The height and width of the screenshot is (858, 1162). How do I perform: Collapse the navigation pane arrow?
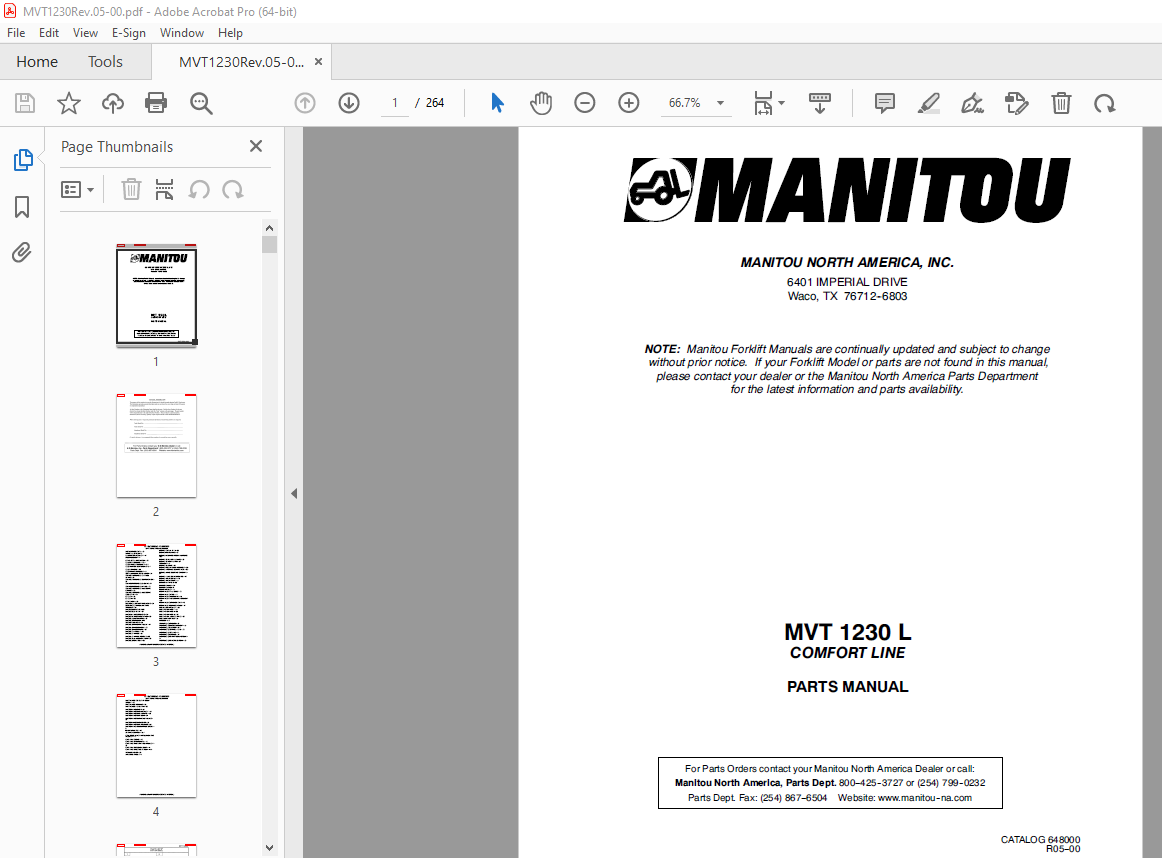[x=294, y=493]
